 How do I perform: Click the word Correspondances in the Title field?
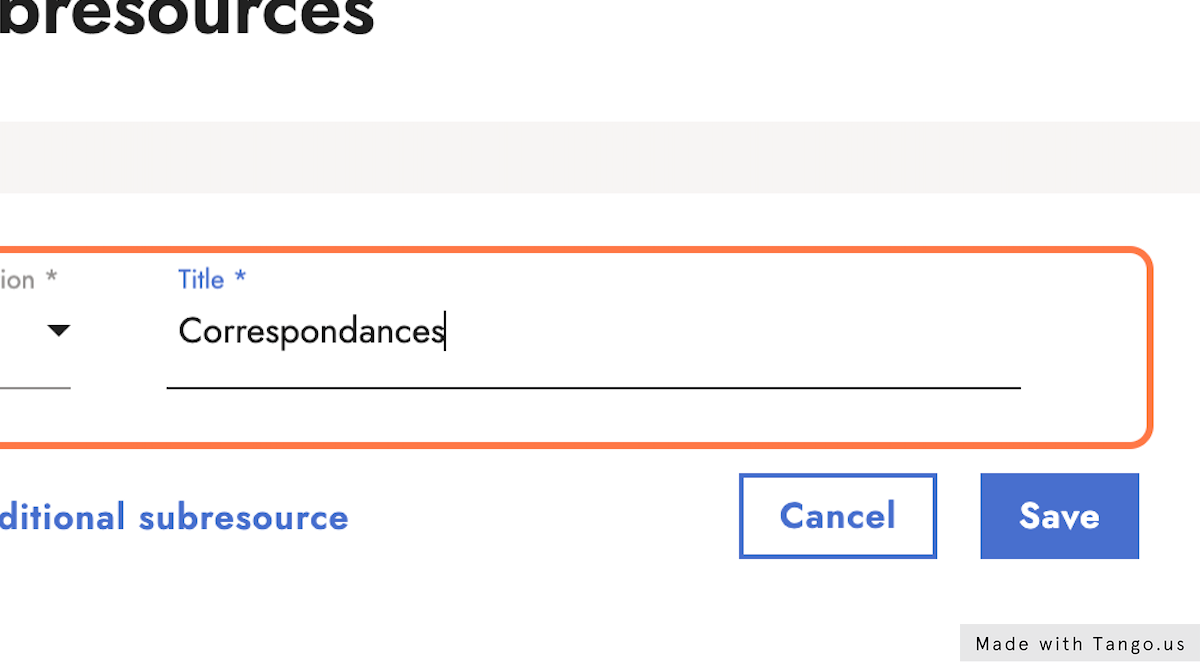tap(310, 332)
